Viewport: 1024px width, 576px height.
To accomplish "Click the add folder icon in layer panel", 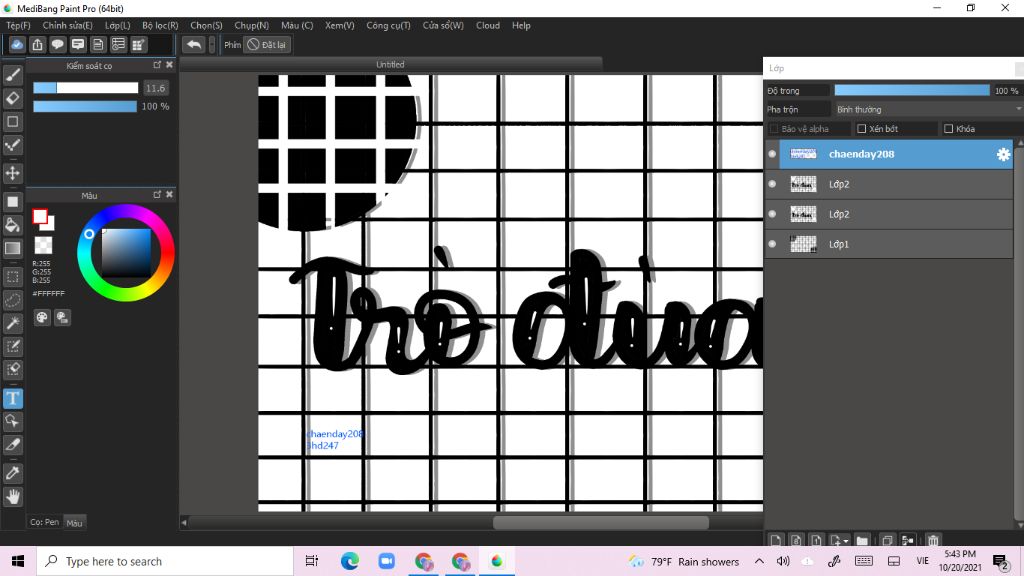I will 862,540.
